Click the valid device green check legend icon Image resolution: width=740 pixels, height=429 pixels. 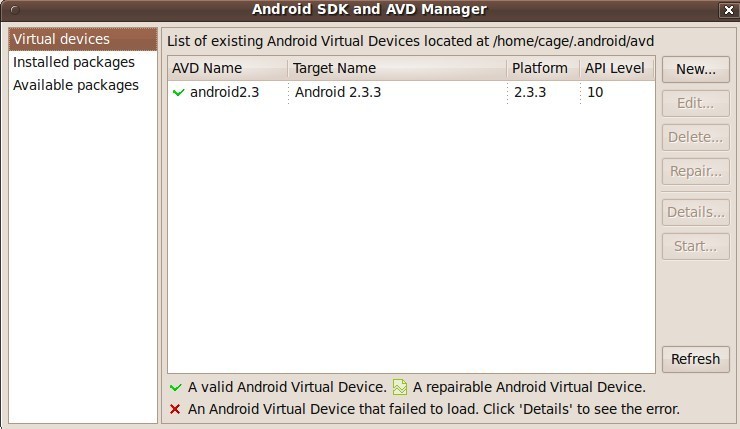click(176, 388)
